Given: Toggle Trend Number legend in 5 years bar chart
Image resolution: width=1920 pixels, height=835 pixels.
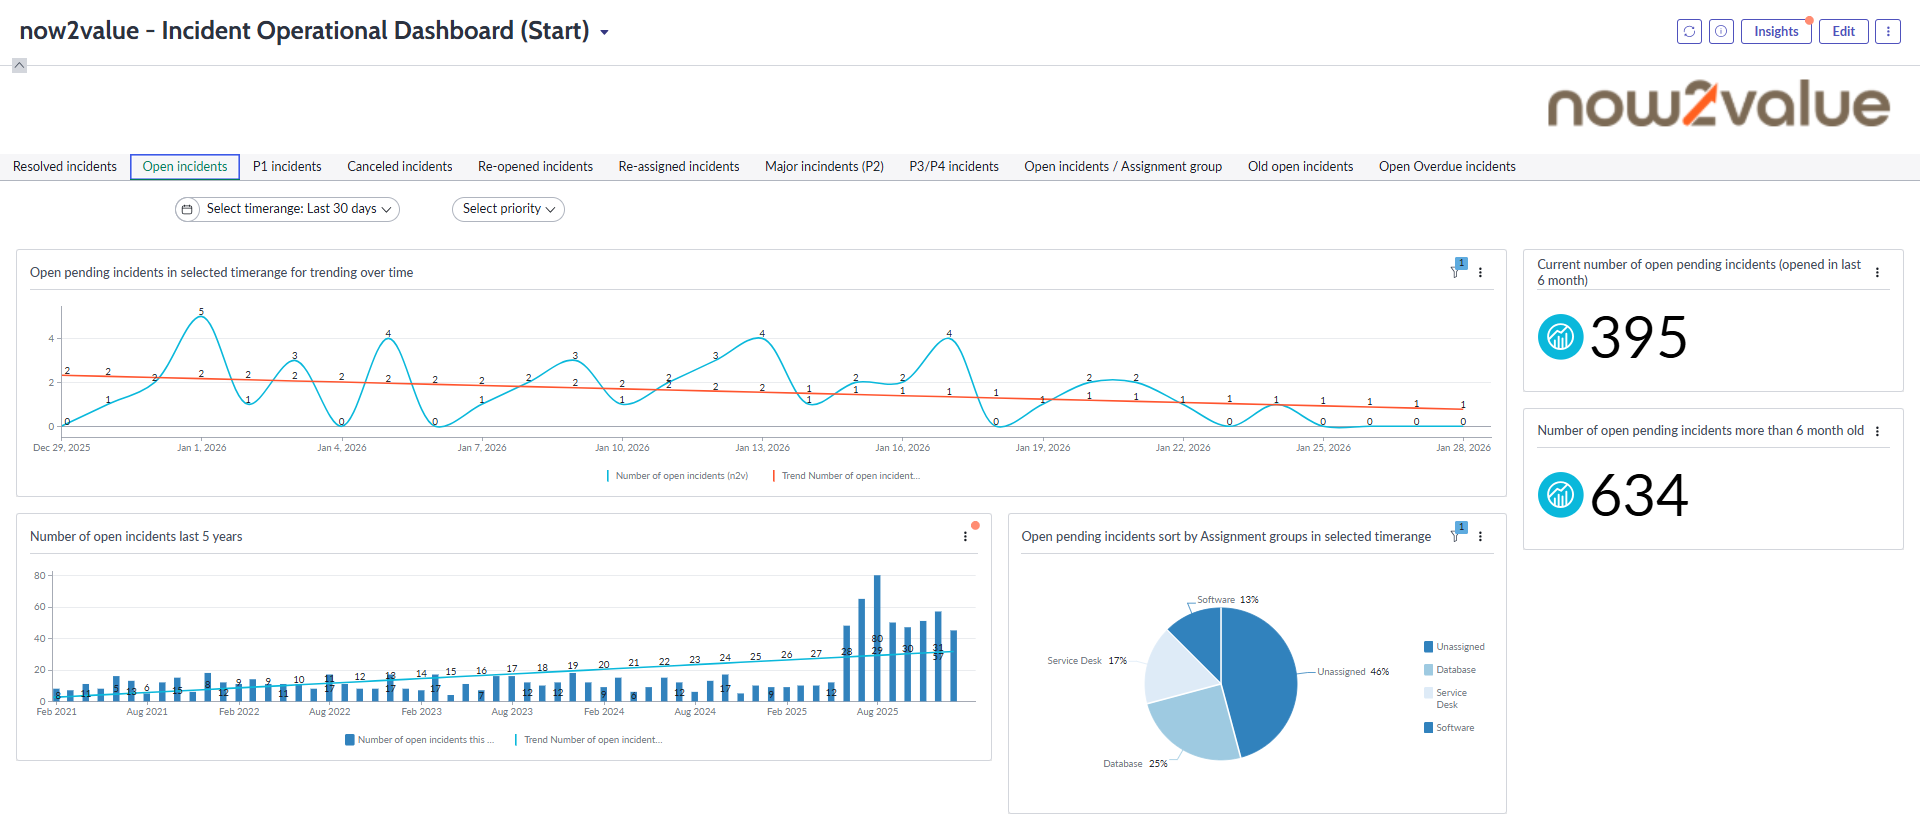Looking at the screenshot, I should (x=589, y=740).
